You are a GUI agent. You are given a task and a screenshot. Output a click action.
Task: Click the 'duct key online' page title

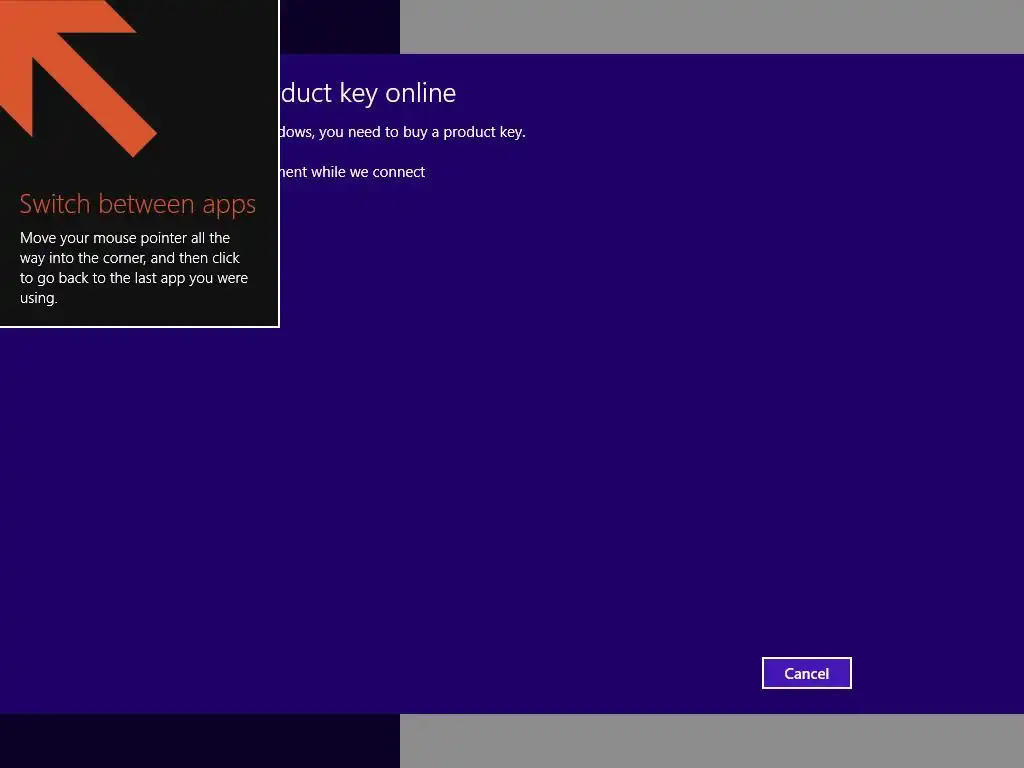pos(368,93)
